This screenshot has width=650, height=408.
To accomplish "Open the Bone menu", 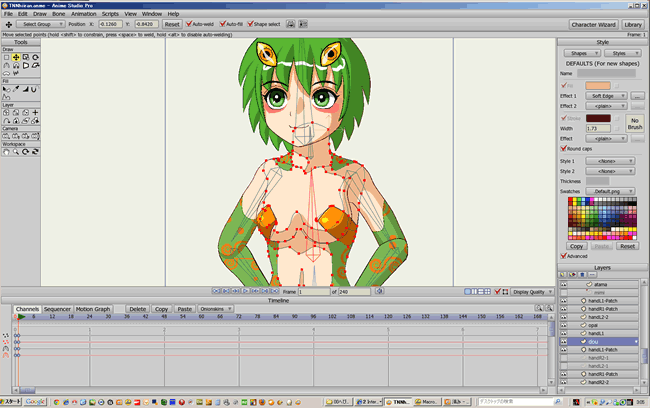I will coord(58,14).
